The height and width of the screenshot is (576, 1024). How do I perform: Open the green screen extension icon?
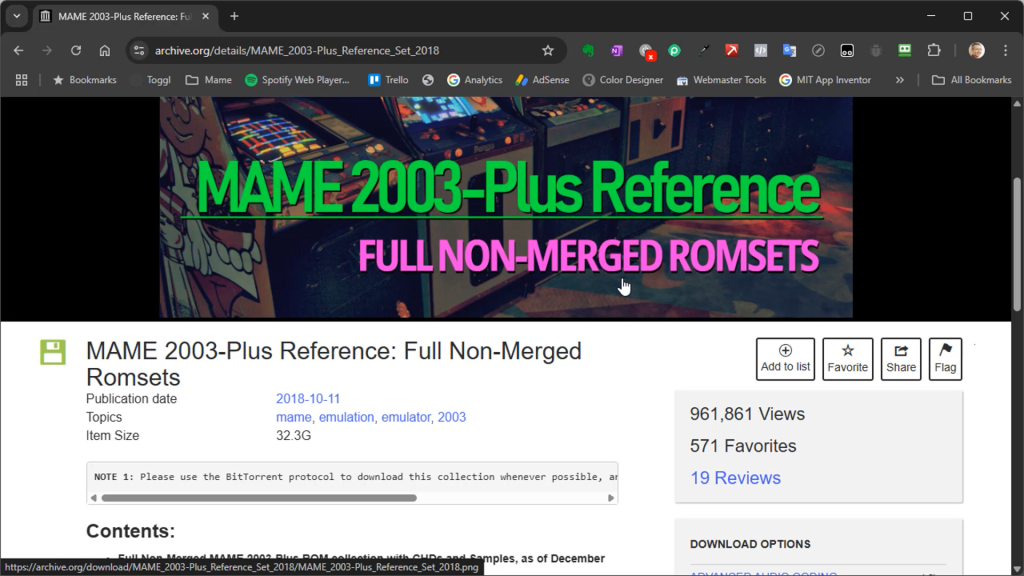pyautogui.click(x=904, y=50)
